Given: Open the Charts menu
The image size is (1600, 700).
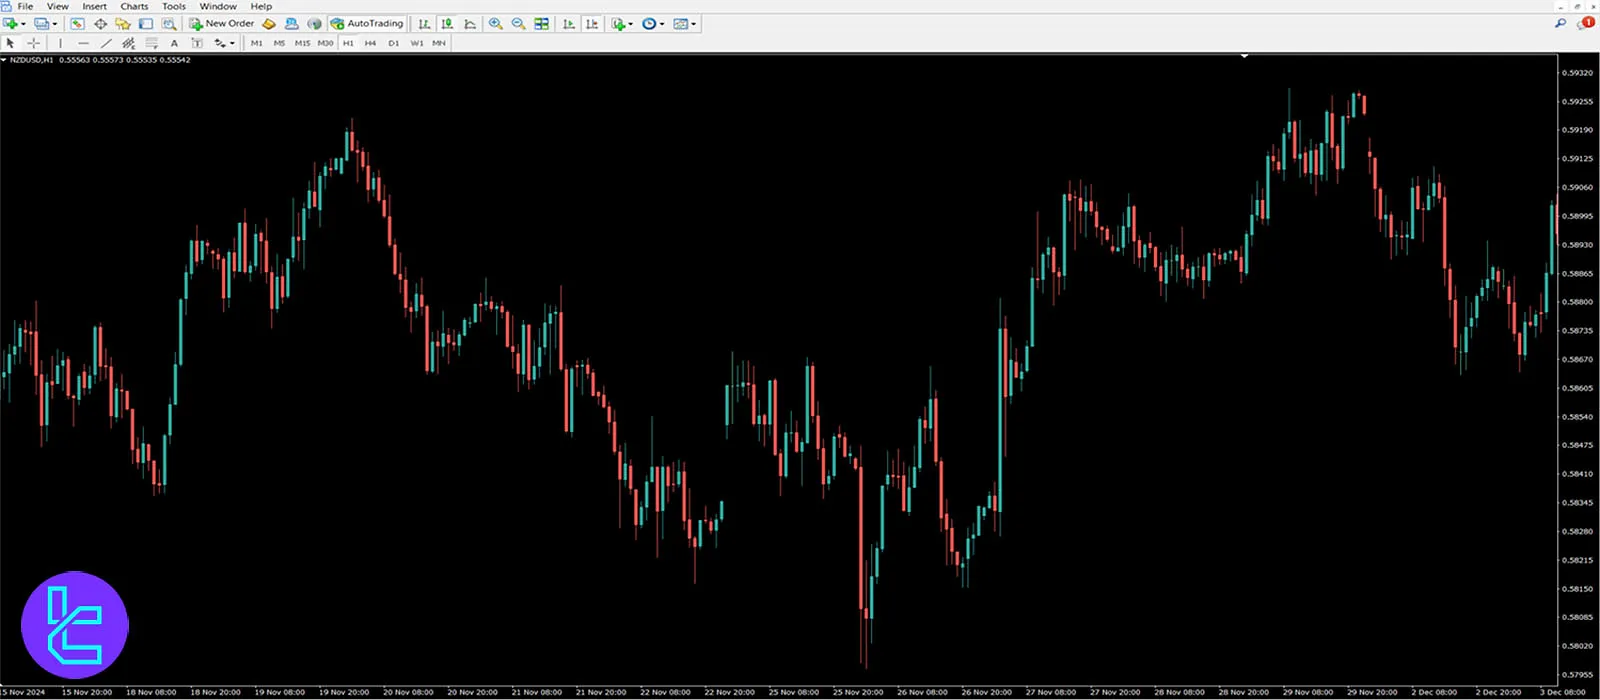Looking at the screenshot, I should coord(134,6).
